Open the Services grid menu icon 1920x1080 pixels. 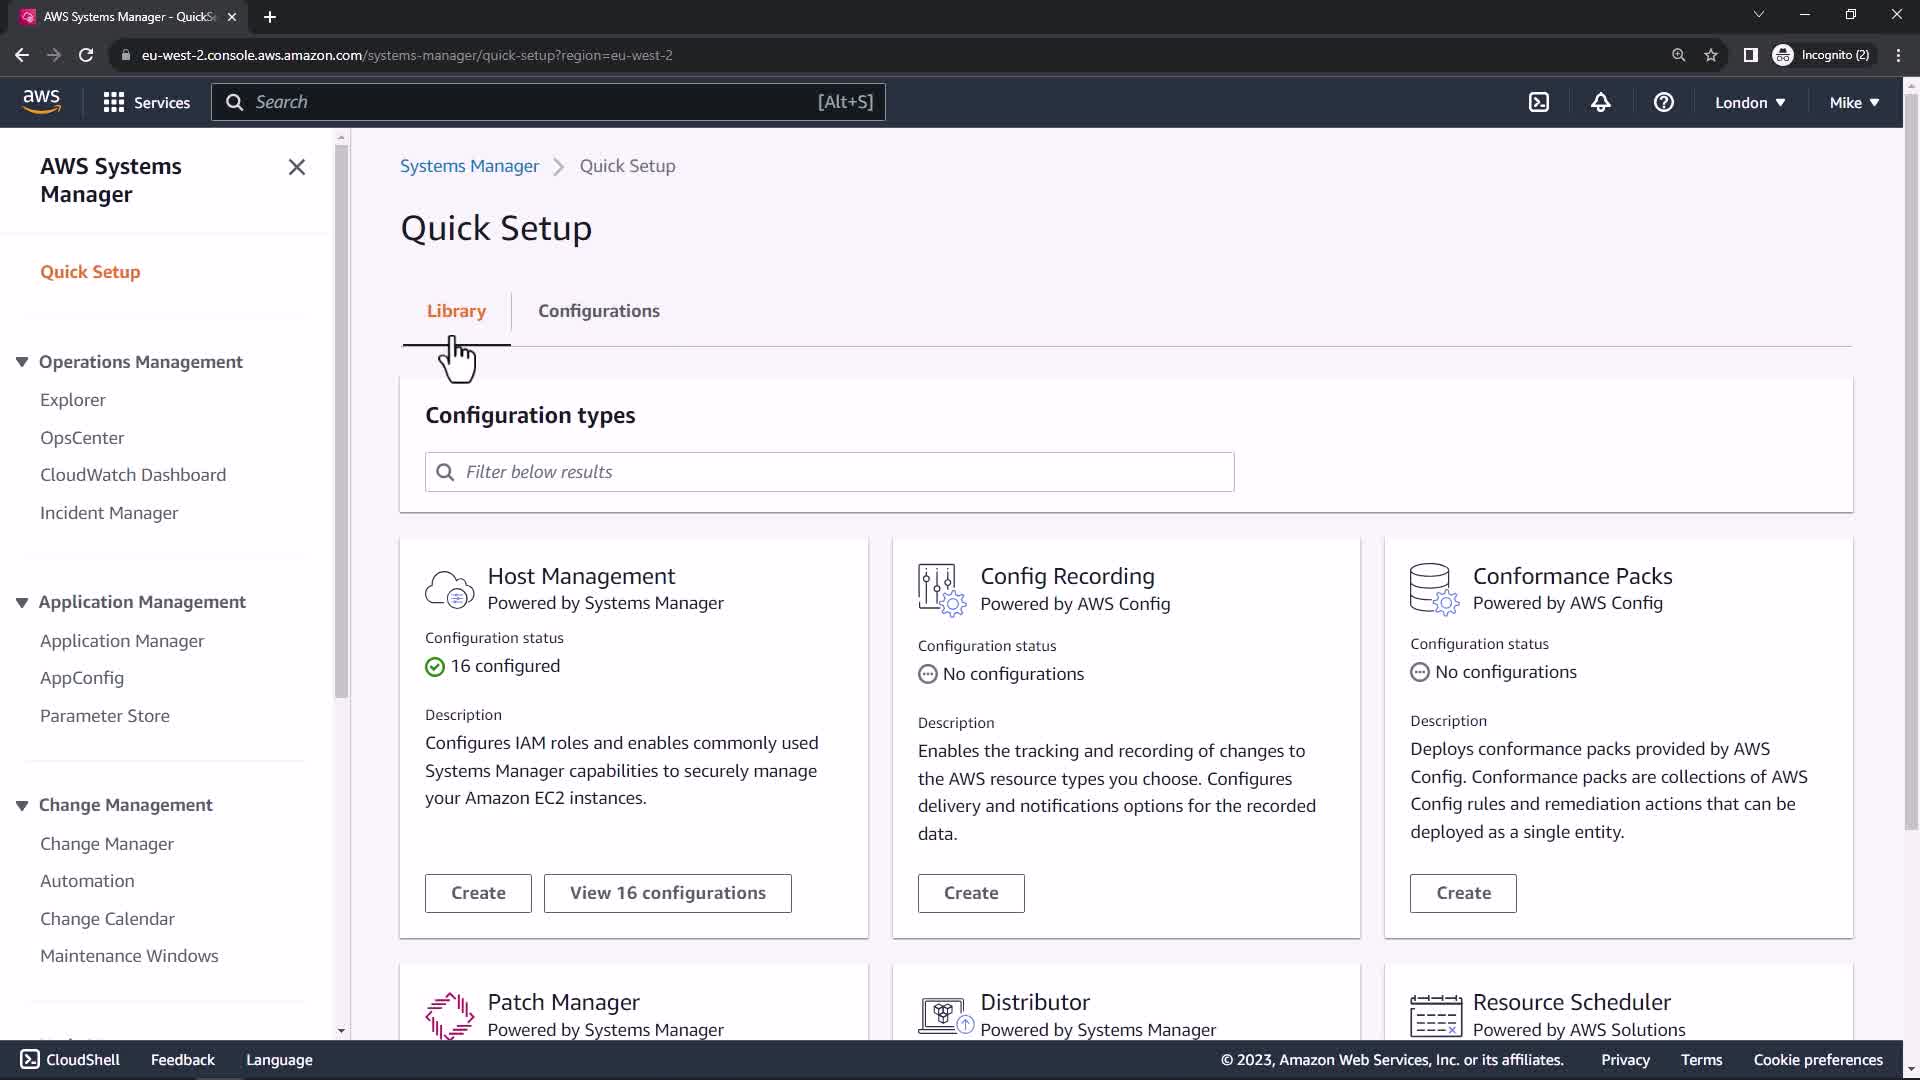(114, 102)
